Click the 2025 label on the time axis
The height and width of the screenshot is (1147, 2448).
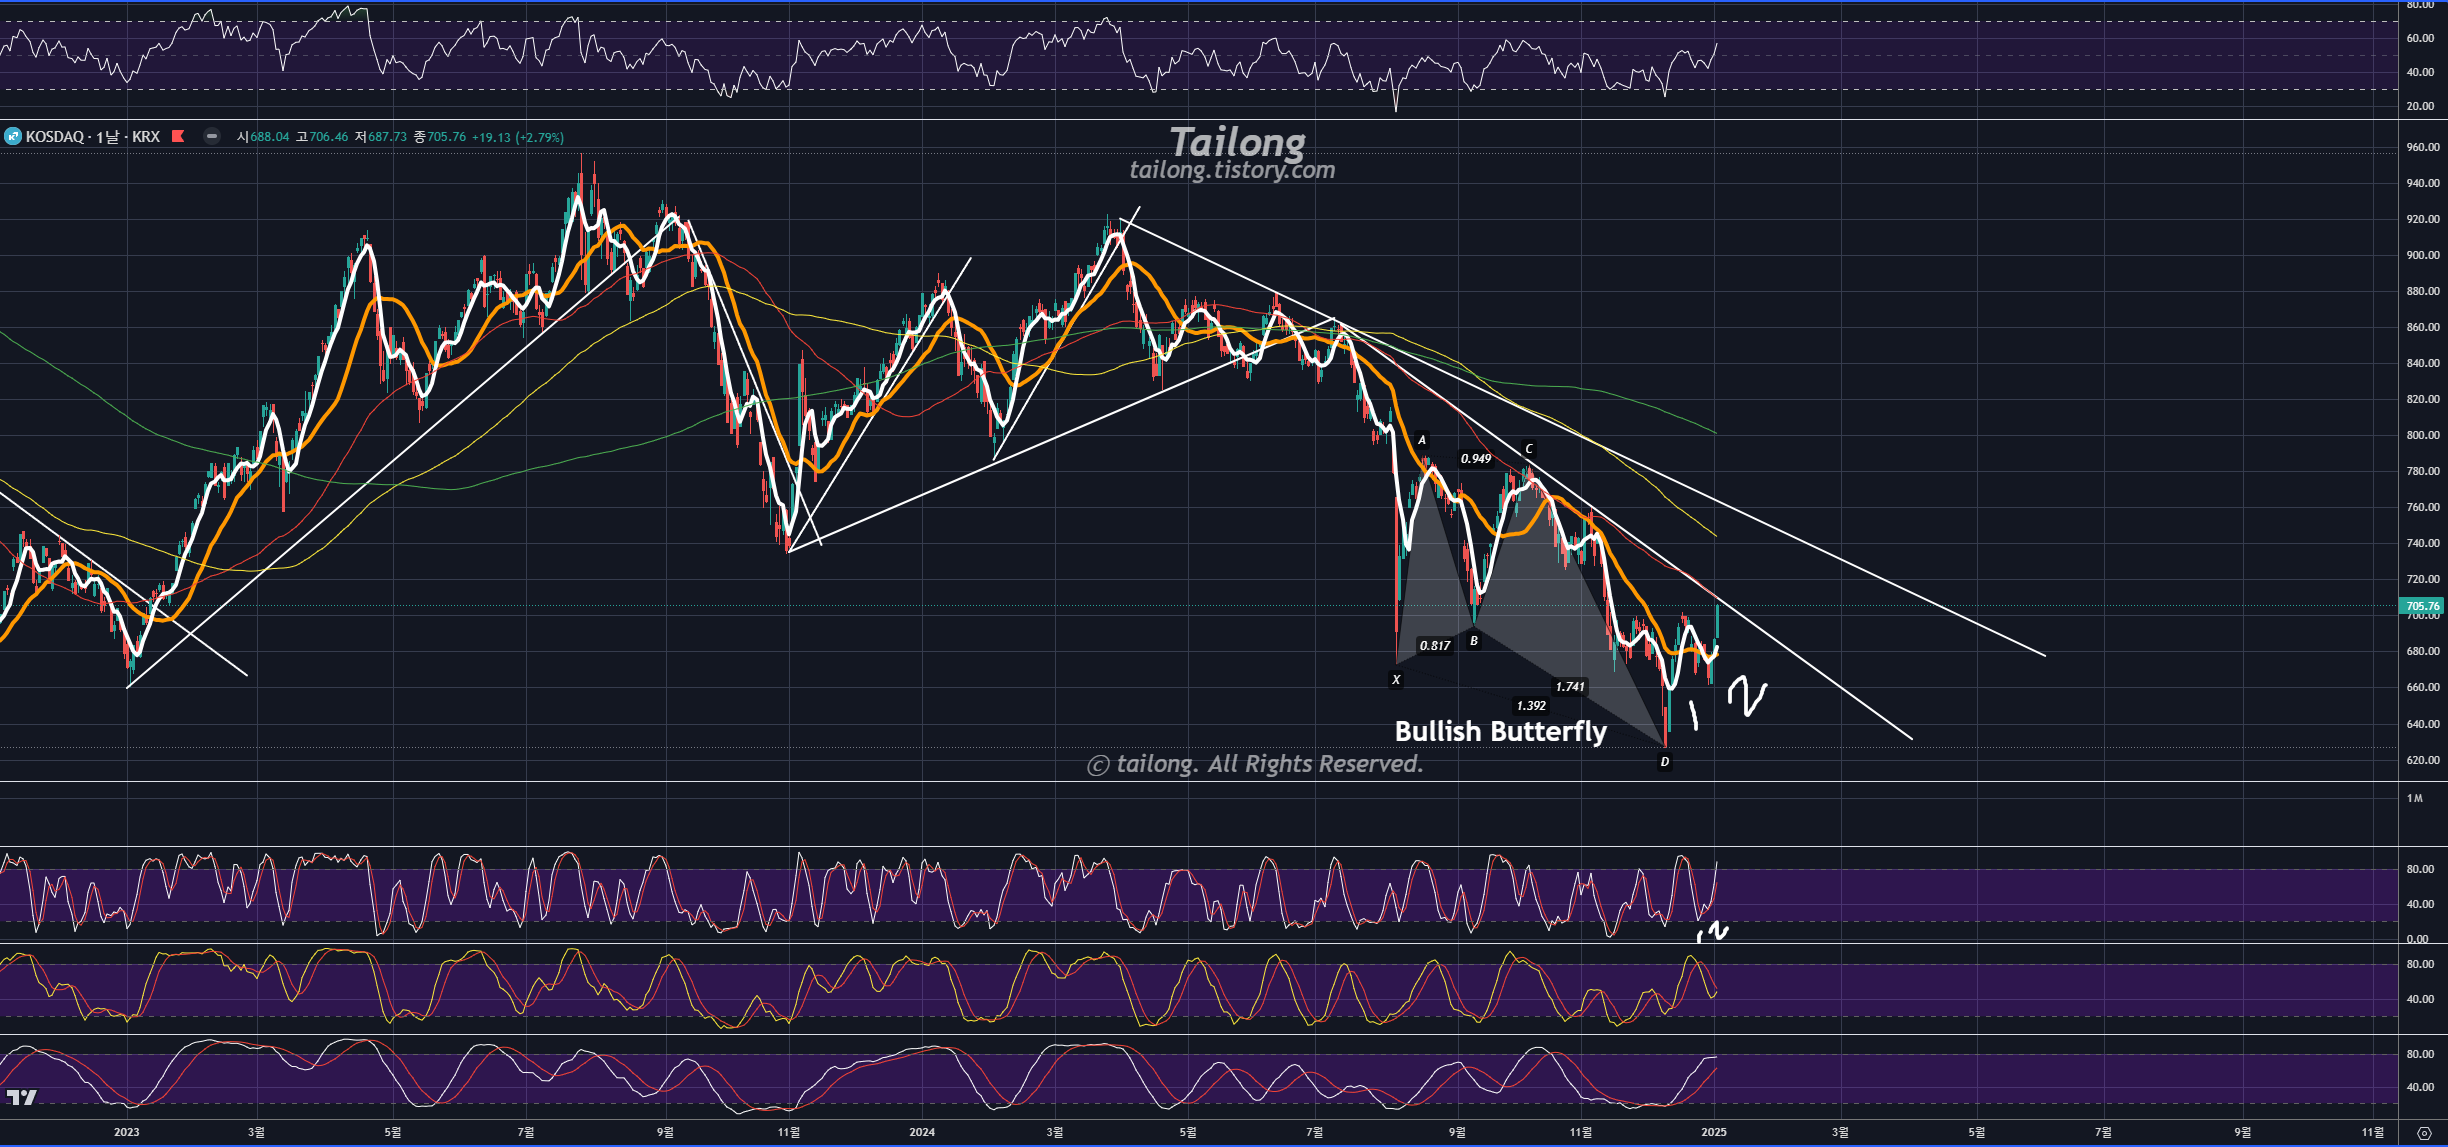click(x=1714, y=1132)
